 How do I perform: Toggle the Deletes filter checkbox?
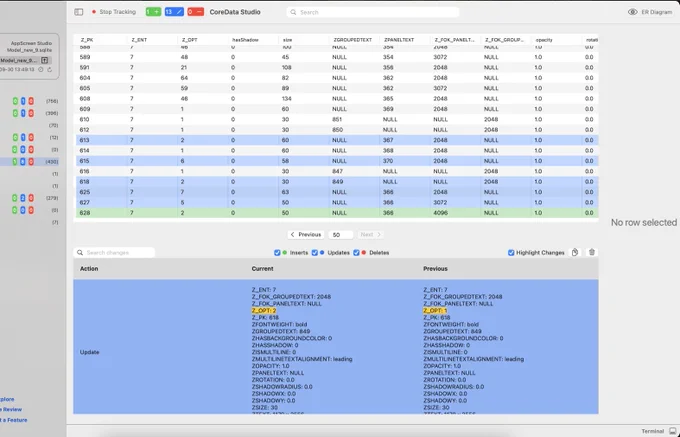[356, 253]
